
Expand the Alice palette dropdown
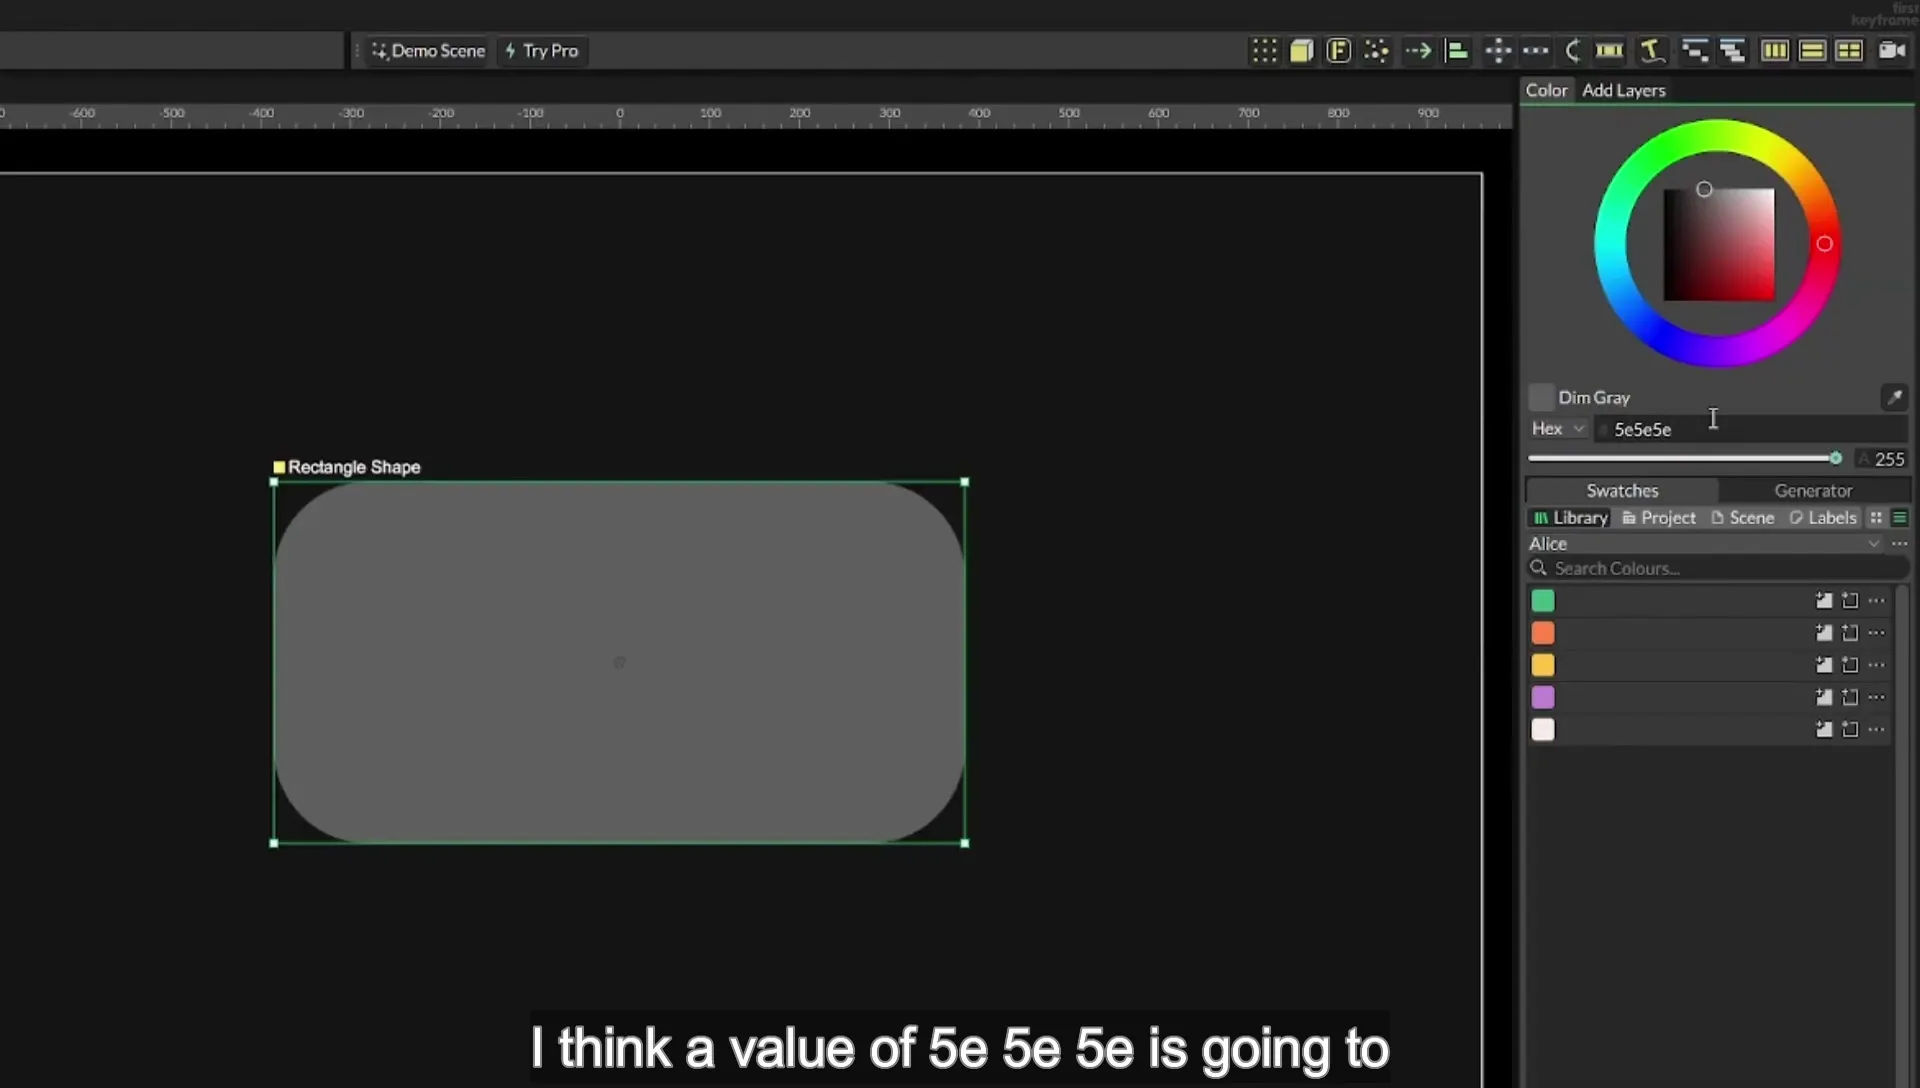(1873, 543)
